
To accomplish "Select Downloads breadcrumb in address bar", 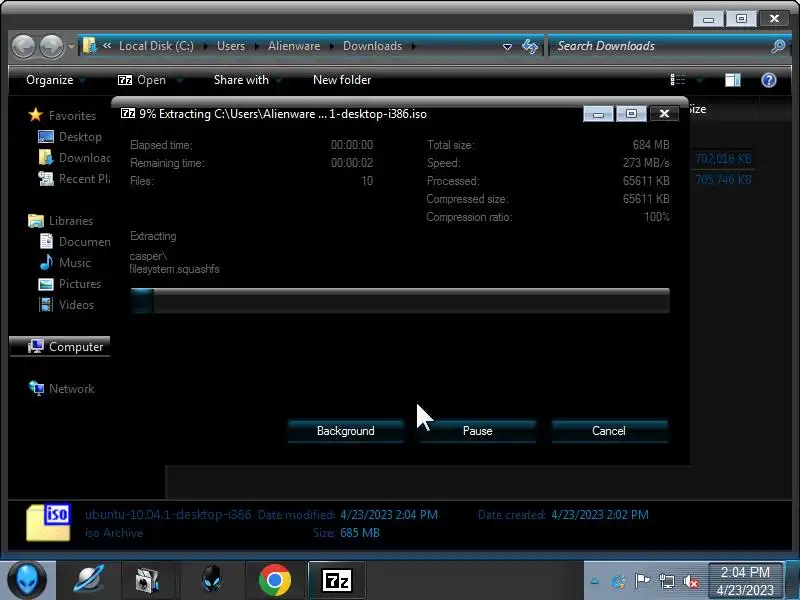I will point(372,46).
